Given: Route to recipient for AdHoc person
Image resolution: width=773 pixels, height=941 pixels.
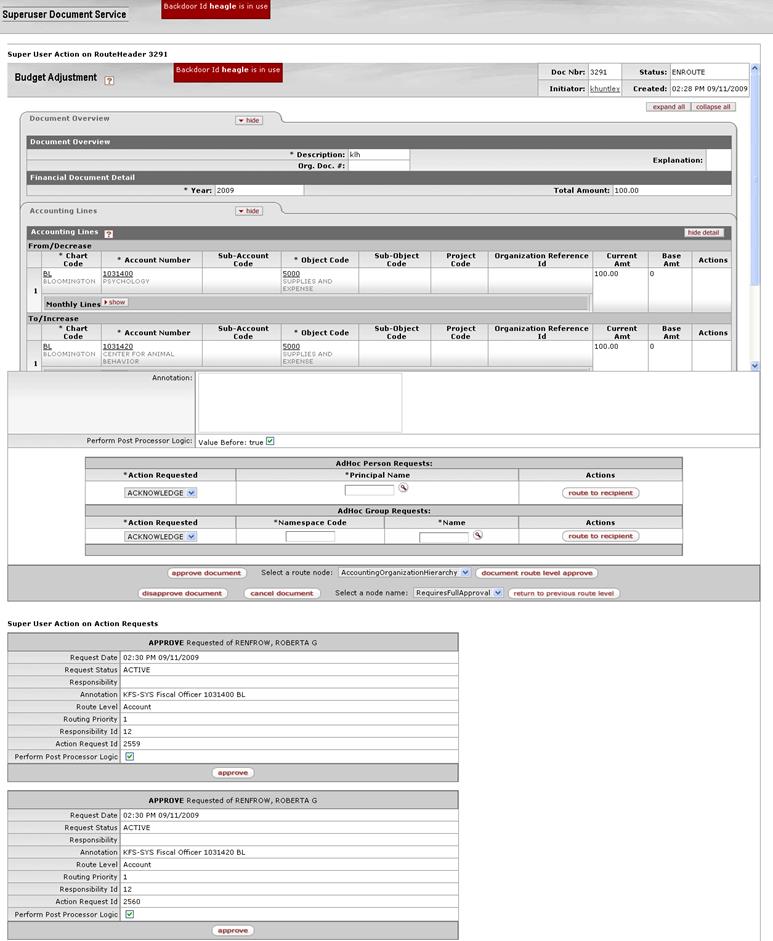Looking at the screenshot, I should tap(601, 493).
